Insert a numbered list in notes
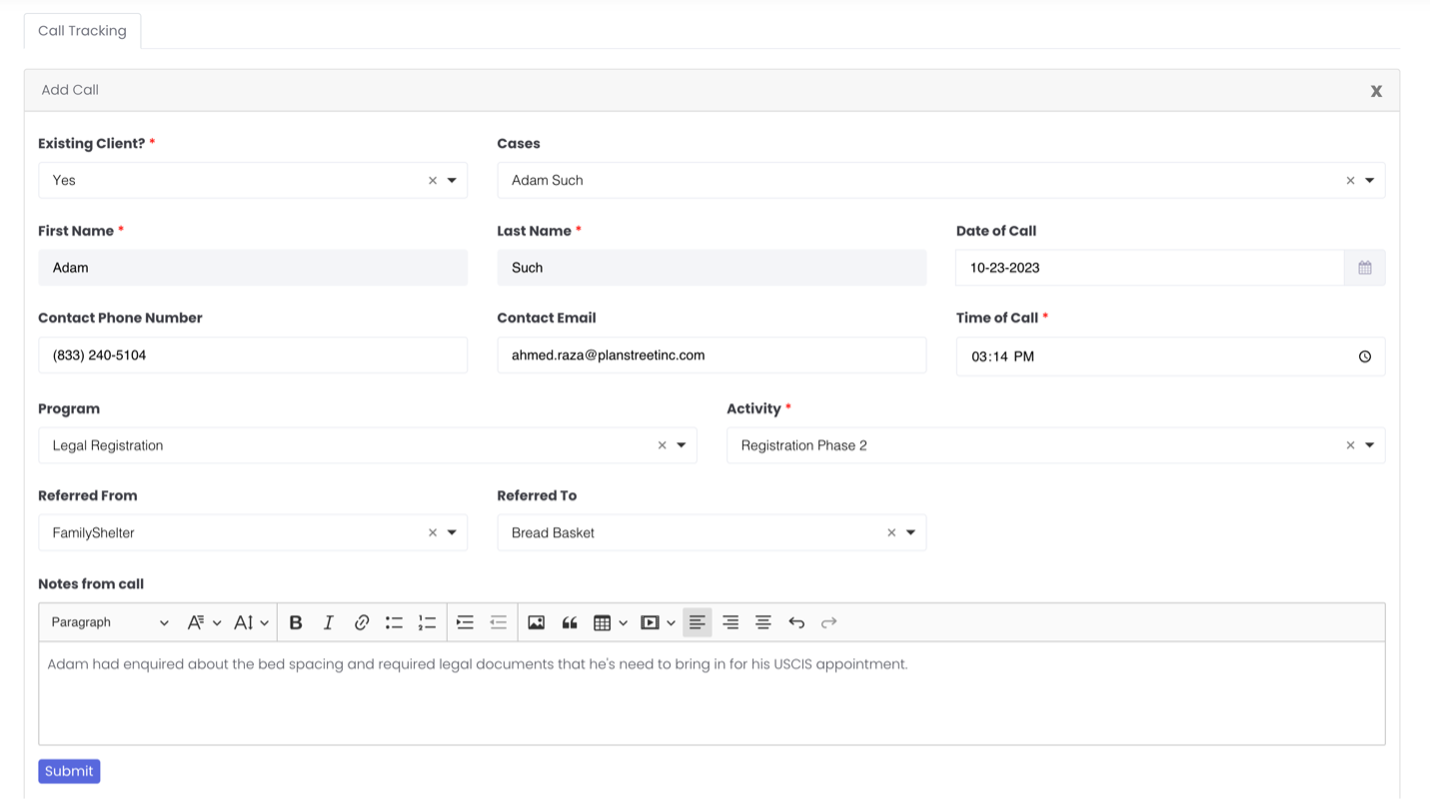 427,622
